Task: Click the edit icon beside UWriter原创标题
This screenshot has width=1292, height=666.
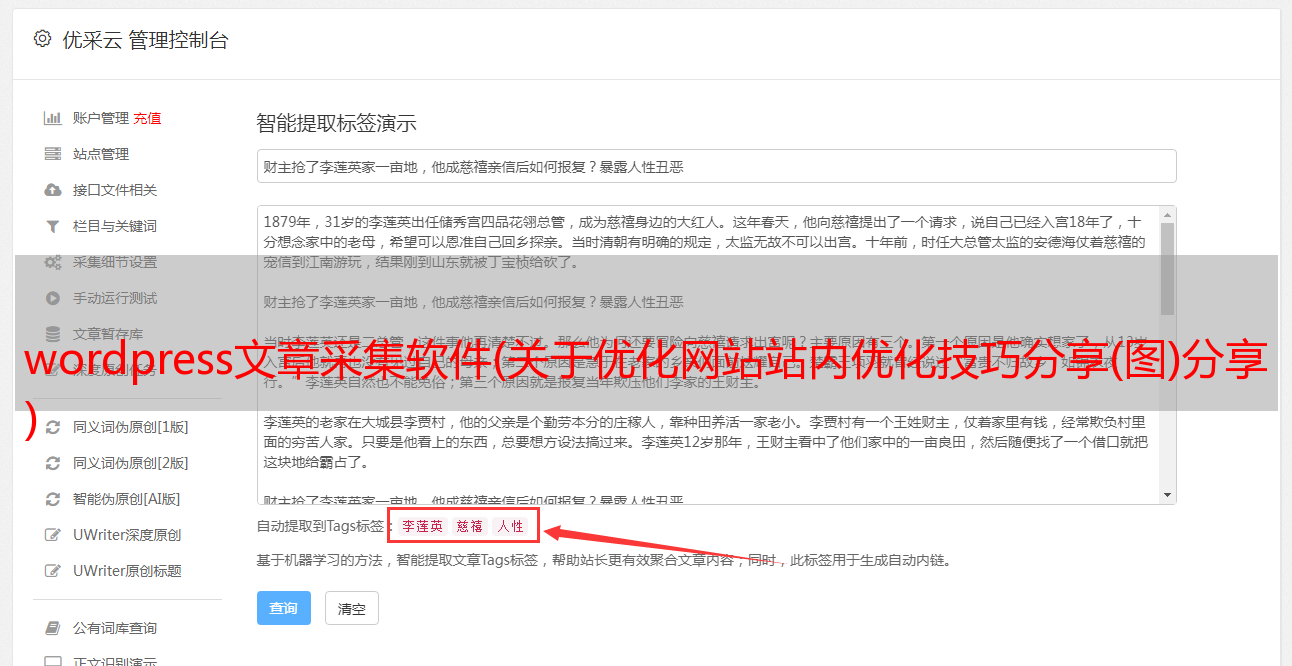Action: click(53, 571)
